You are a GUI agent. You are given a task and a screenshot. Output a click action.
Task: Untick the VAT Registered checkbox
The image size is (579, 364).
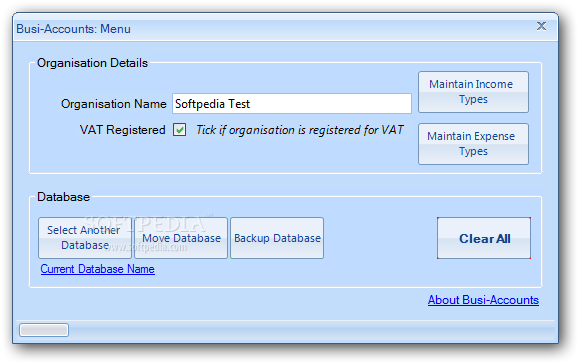pos(180,130)
